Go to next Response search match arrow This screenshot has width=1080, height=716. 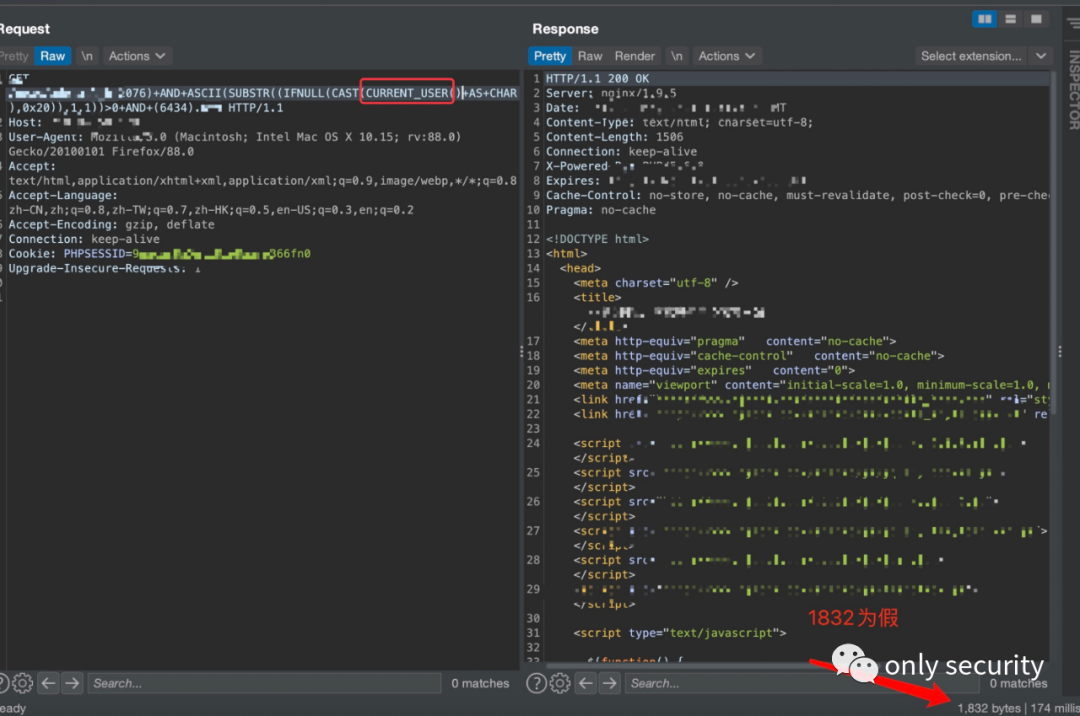click(x=610, y=683)
